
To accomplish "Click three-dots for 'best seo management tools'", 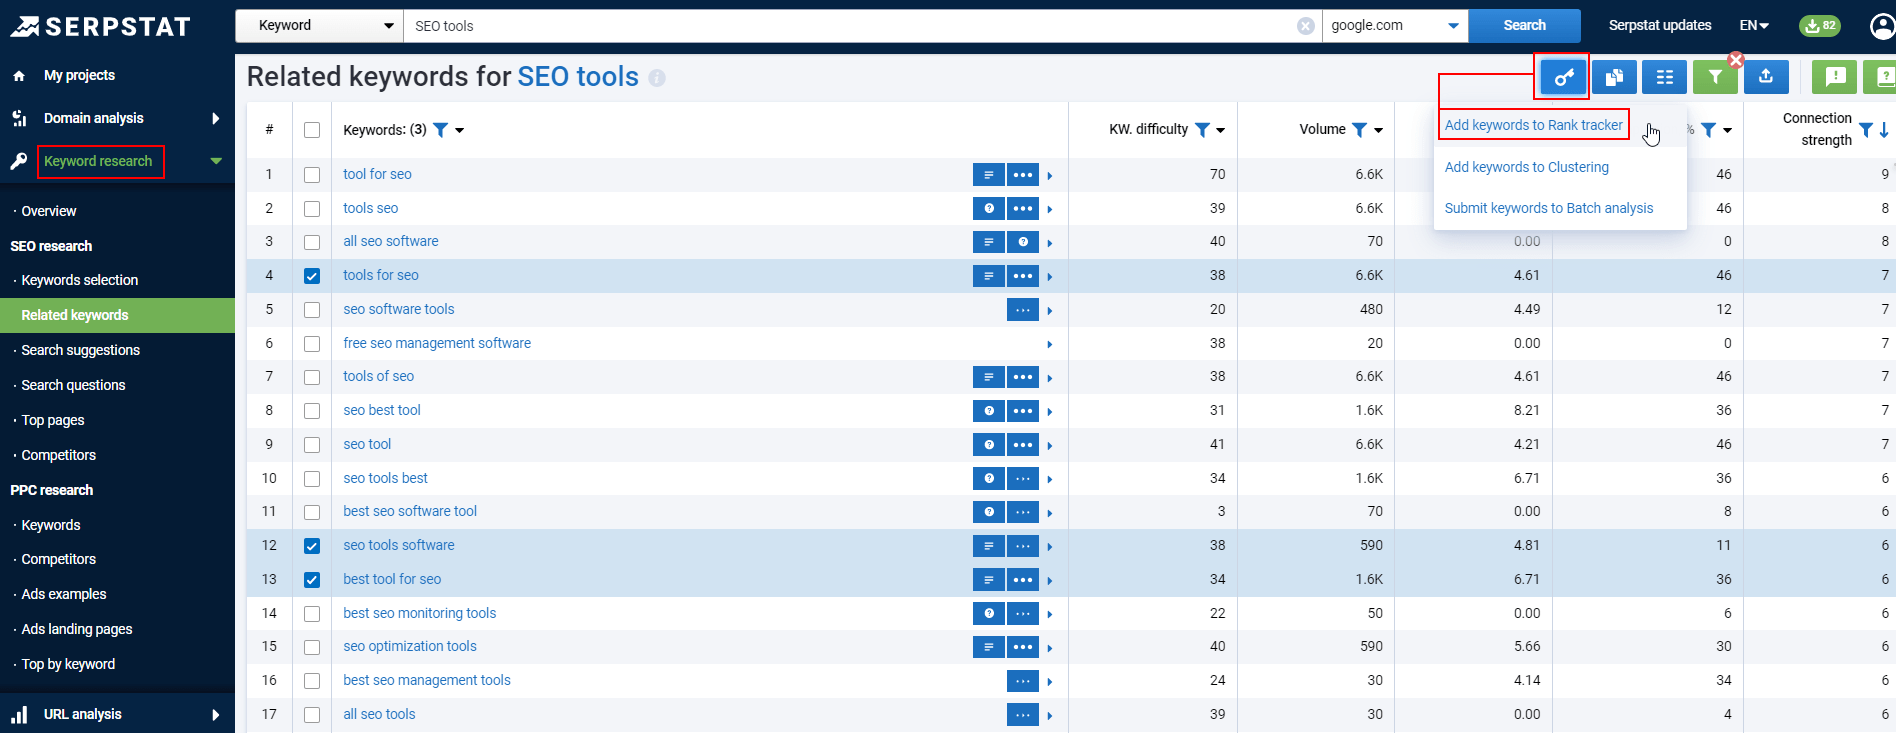I will [x=1023, y=681].
